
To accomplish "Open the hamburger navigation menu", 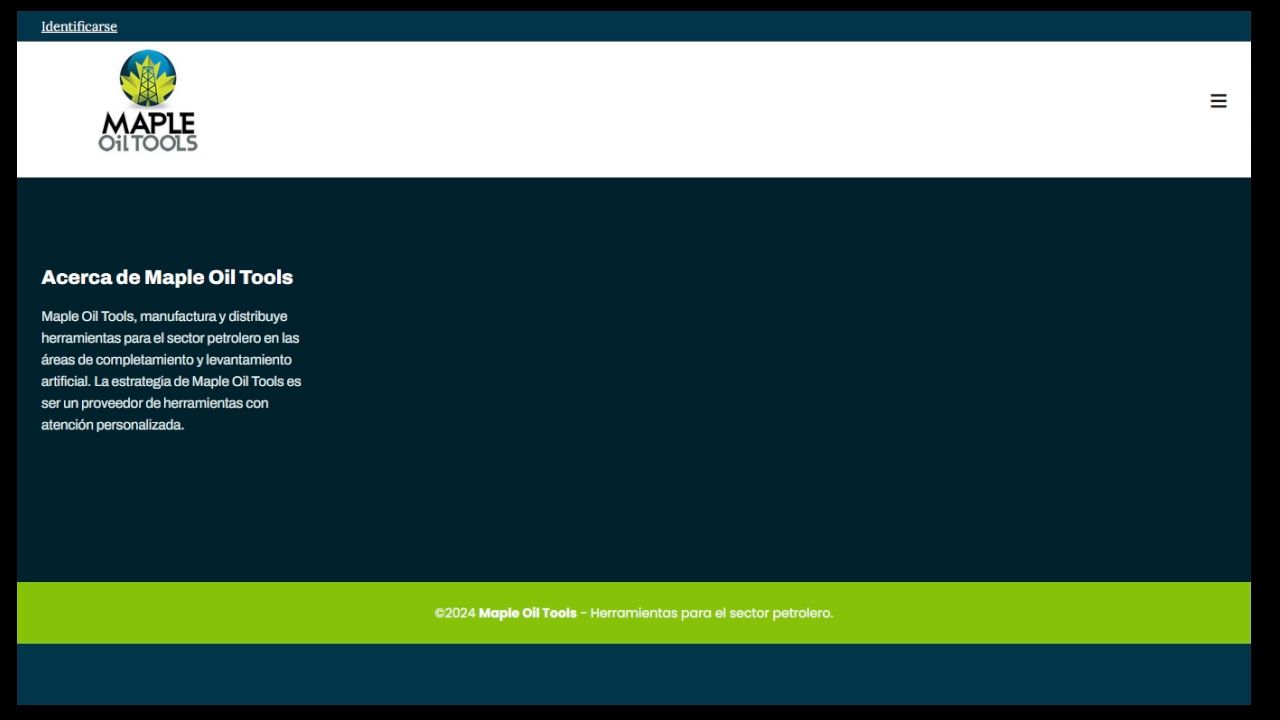I will [x=1218, y=101].
